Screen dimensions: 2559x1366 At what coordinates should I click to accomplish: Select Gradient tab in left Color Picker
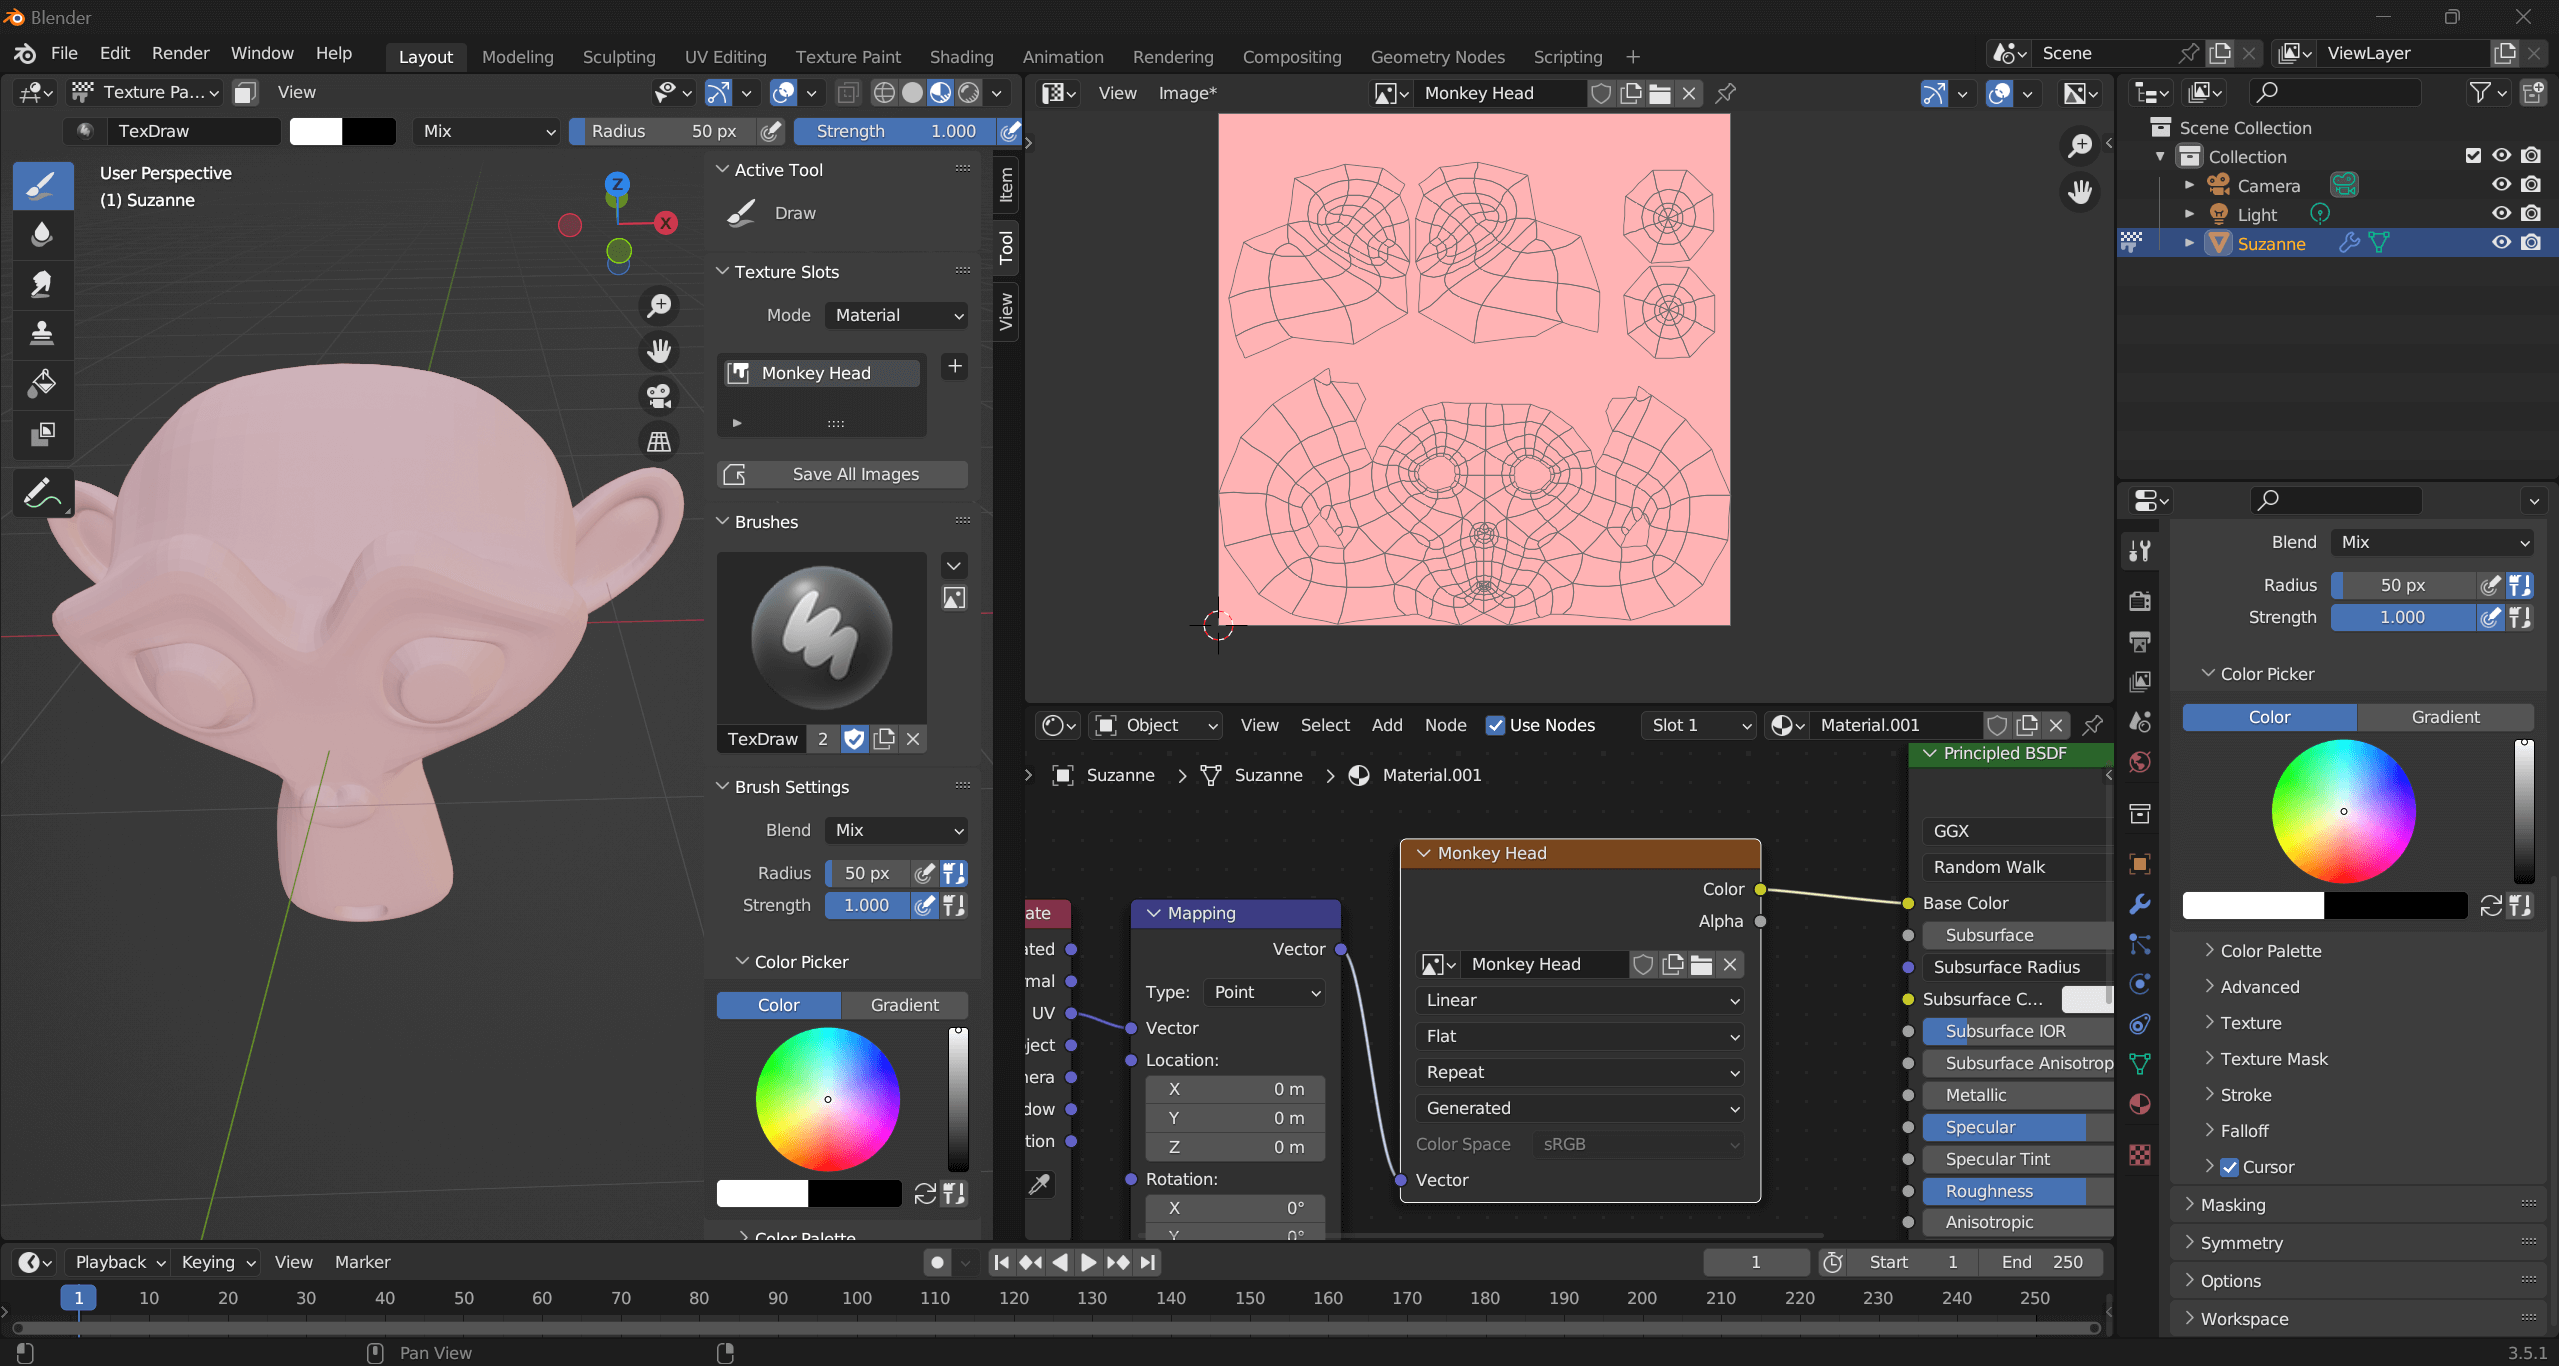pos(904,1005)
